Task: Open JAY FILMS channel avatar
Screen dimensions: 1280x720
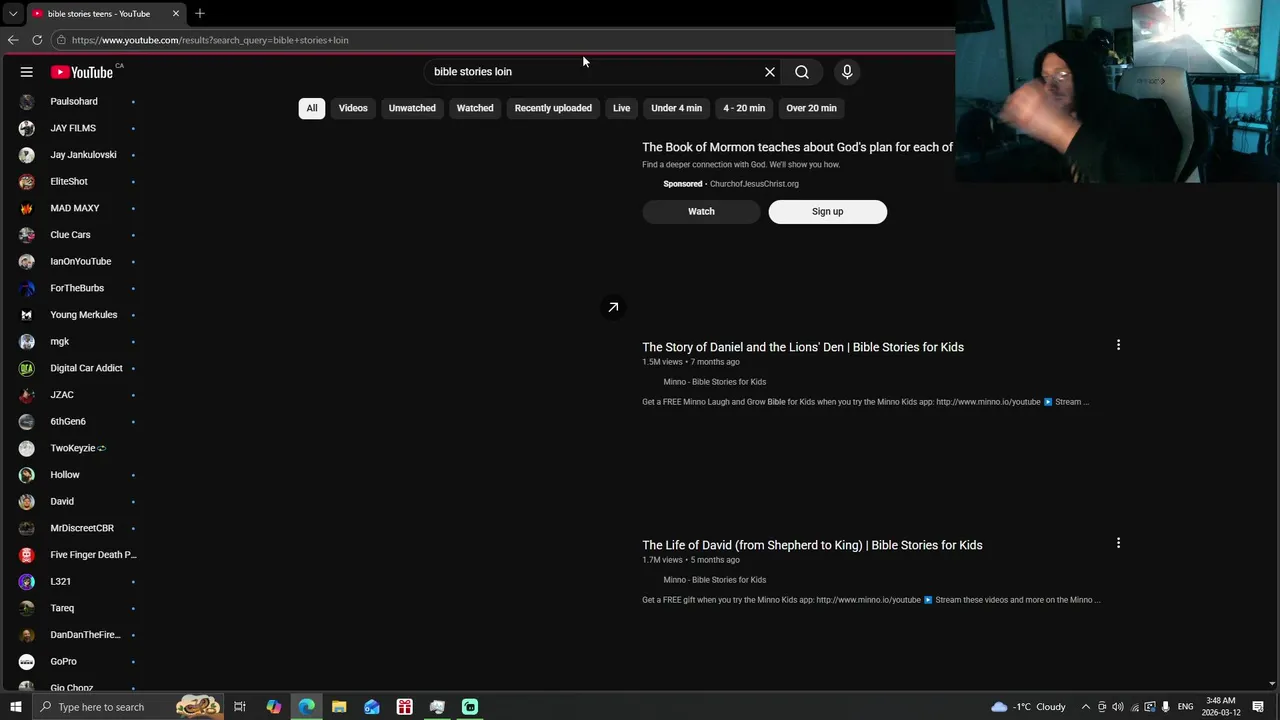Action: [27, 128]
